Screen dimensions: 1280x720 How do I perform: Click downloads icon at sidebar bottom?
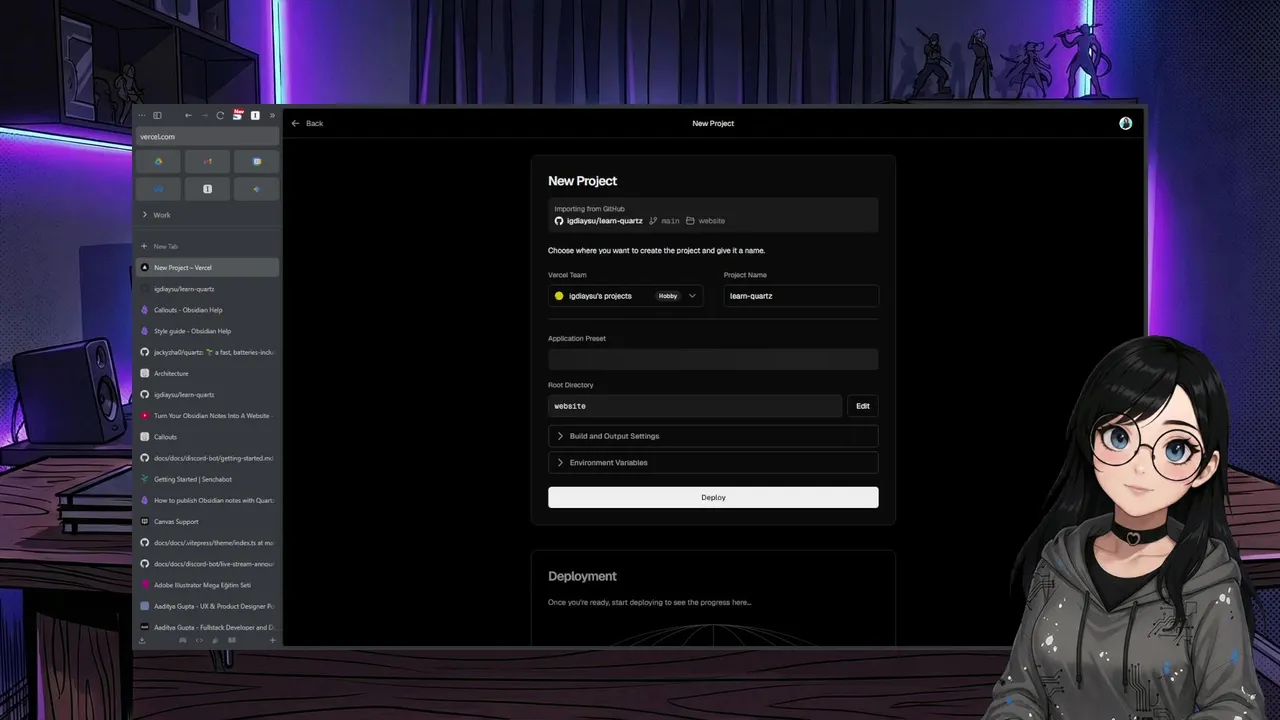[142, 640]
